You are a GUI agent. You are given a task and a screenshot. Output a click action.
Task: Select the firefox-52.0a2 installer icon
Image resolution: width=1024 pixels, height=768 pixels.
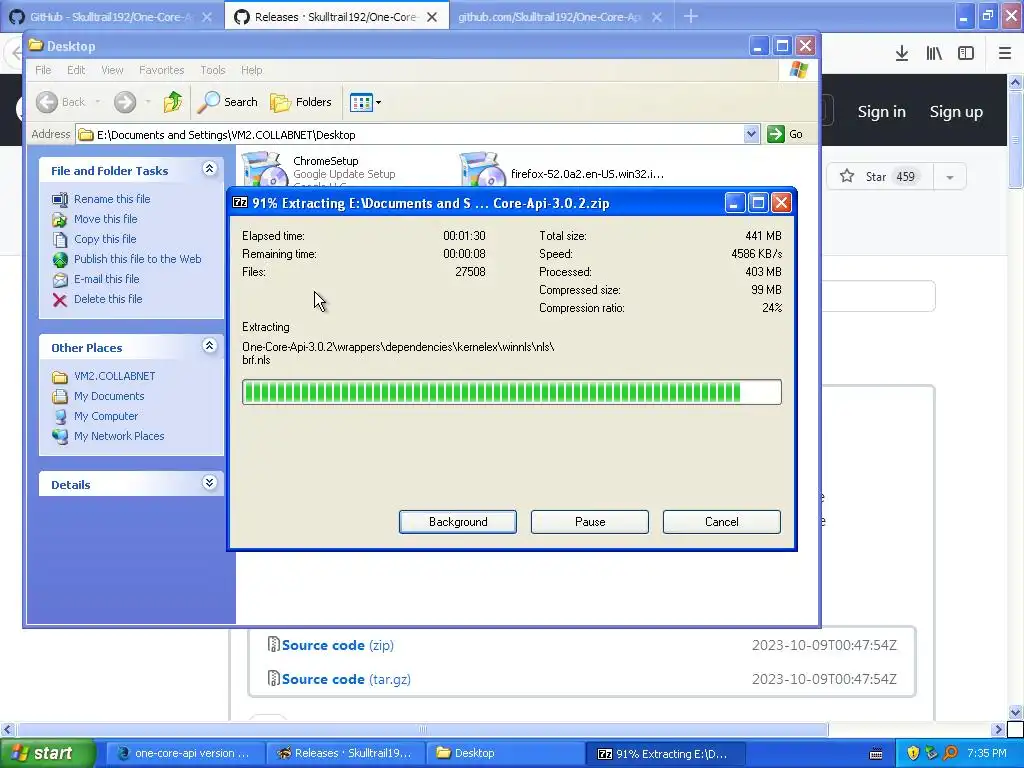pos(483,170)
